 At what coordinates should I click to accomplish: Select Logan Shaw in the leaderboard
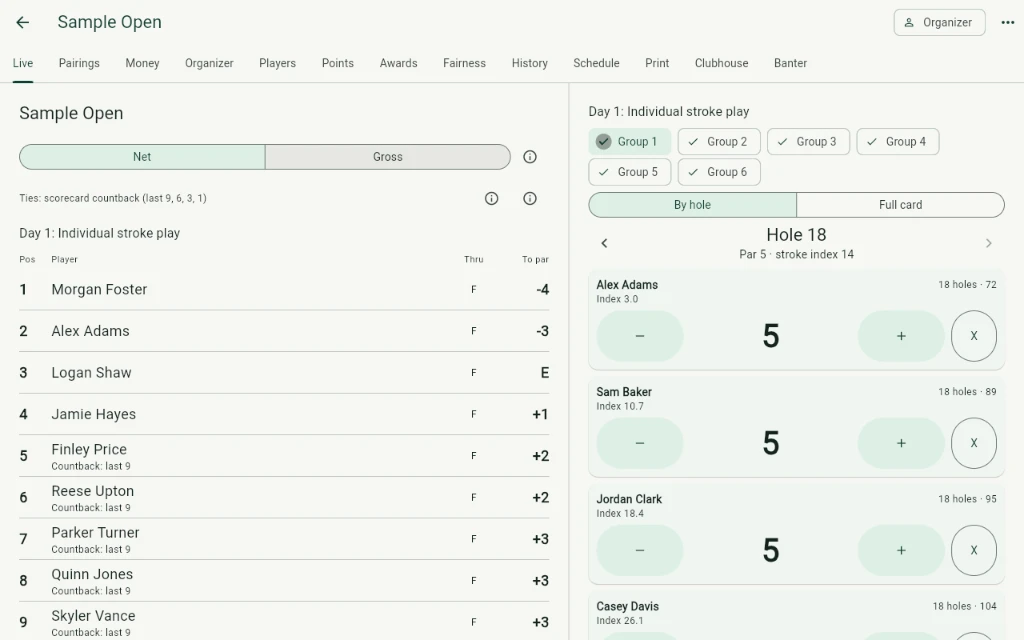coord(284,373)
